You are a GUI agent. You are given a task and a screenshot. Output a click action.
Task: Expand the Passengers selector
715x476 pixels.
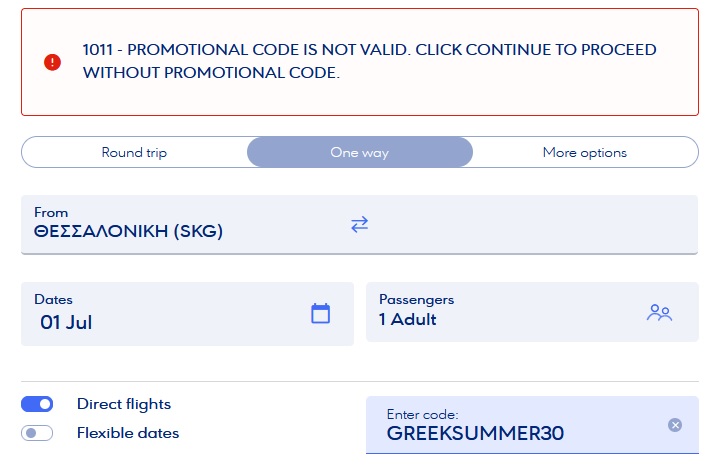coord(532,312)
